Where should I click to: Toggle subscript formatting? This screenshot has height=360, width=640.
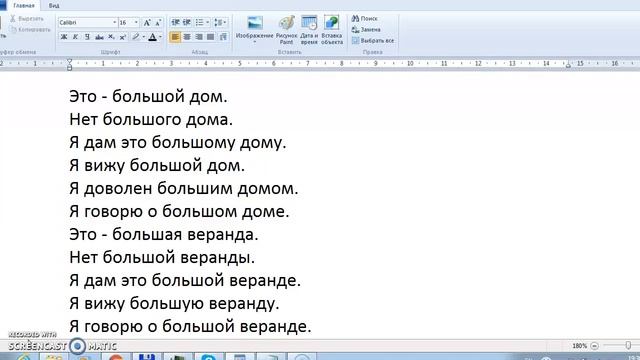[111, 37]
